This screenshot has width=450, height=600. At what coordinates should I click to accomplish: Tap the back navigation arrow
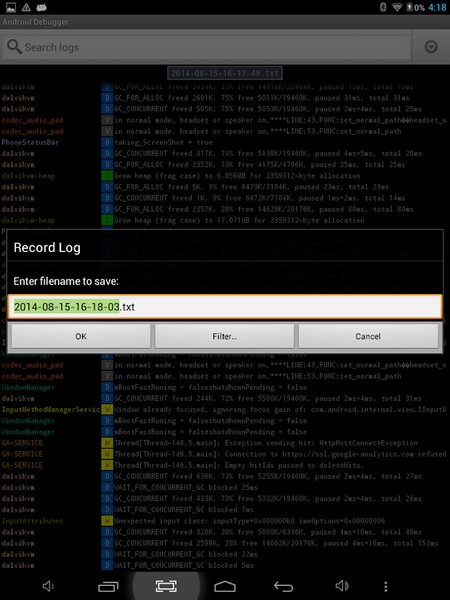[x=284, y=587]
